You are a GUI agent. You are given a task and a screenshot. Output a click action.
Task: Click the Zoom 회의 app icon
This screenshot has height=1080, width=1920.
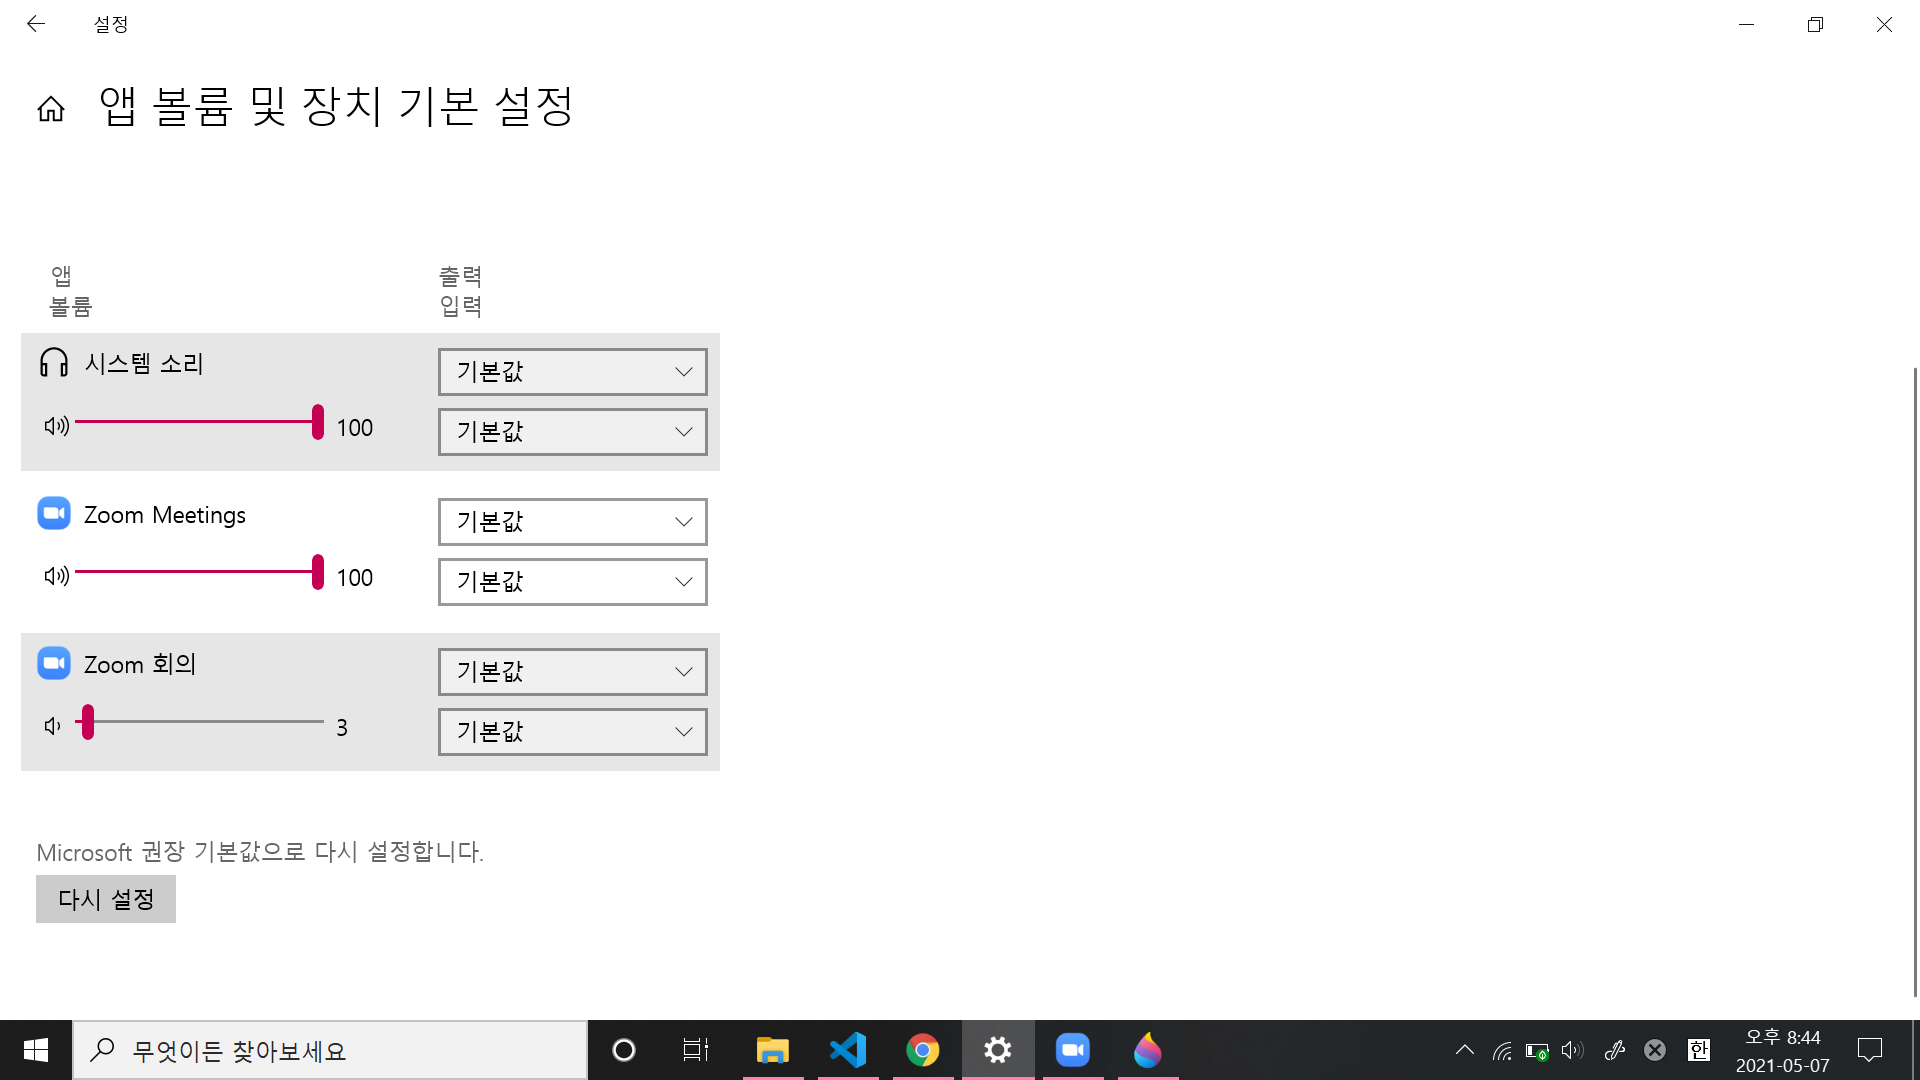[x=54, y=663]
